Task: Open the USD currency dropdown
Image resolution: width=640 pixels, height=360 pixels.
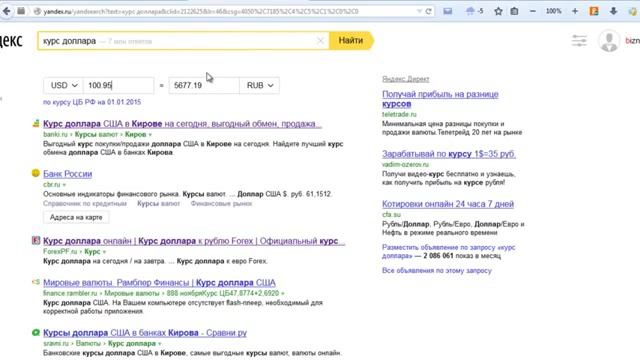Action: [63, 85]
